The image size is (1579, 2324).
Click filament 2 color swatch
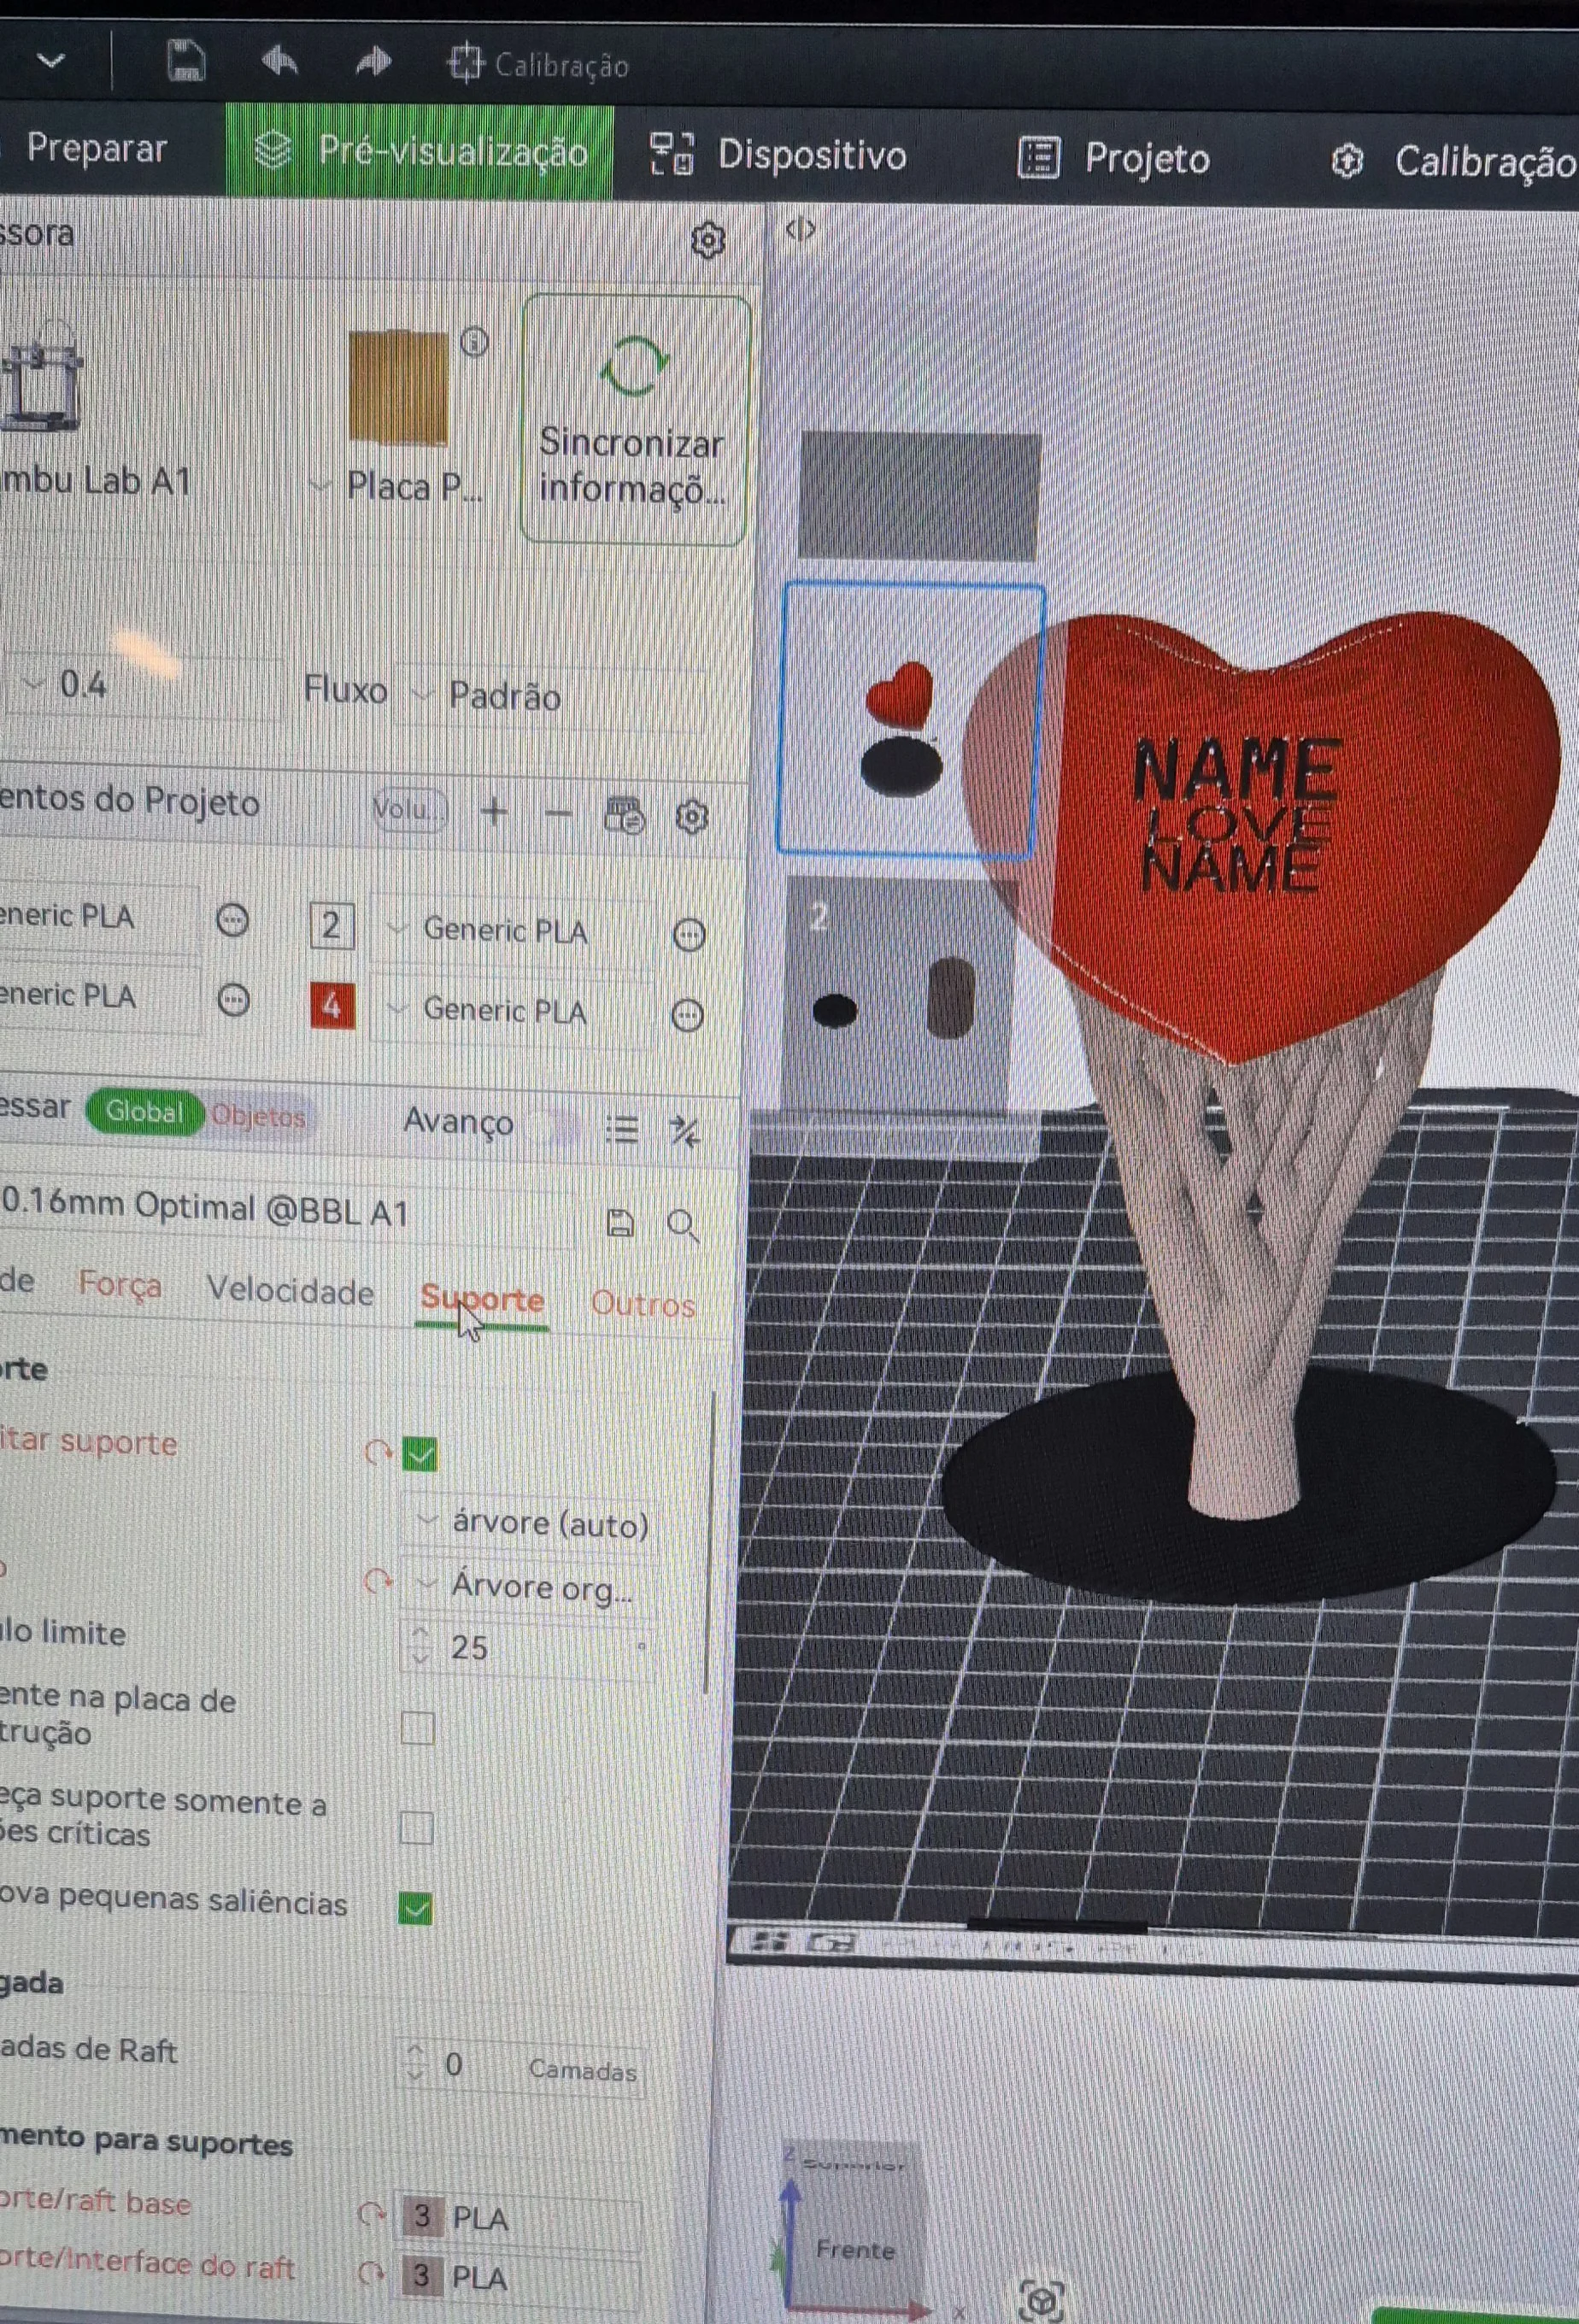click(x=331, y=925)
